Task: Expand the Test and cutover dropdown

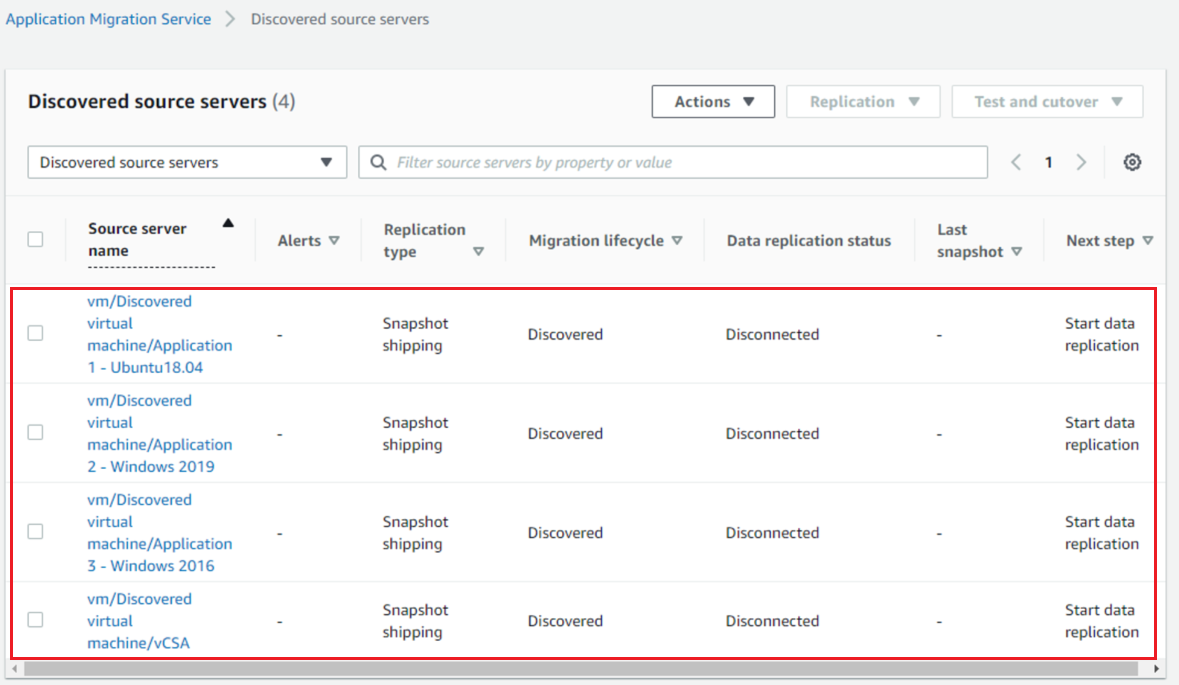Action: pos(1047,101)
